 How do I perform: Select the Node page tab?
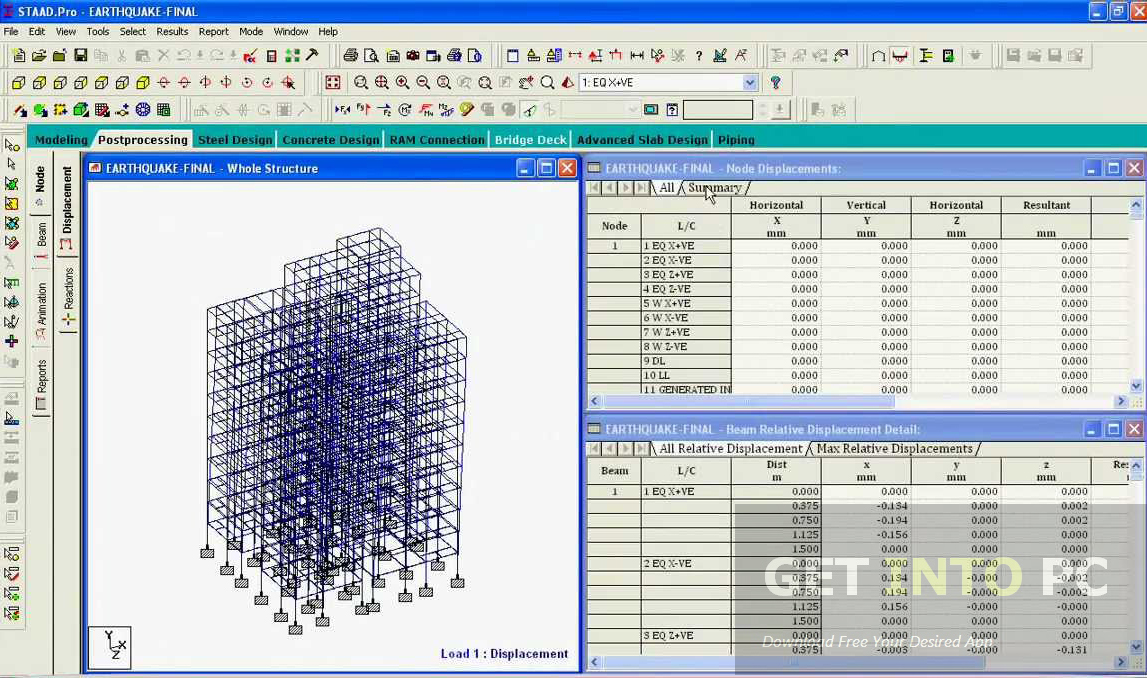[x=40, y=186]
